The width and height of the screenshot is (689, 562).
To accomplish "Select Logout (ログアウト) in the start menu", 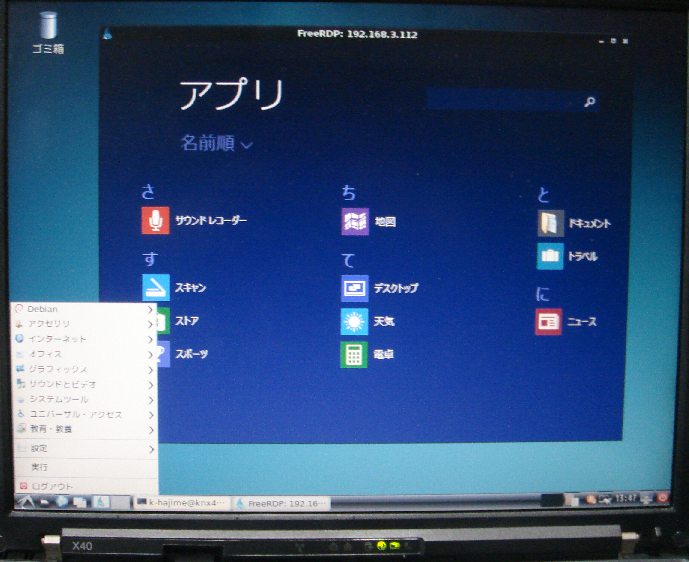I will click(85, 486).
